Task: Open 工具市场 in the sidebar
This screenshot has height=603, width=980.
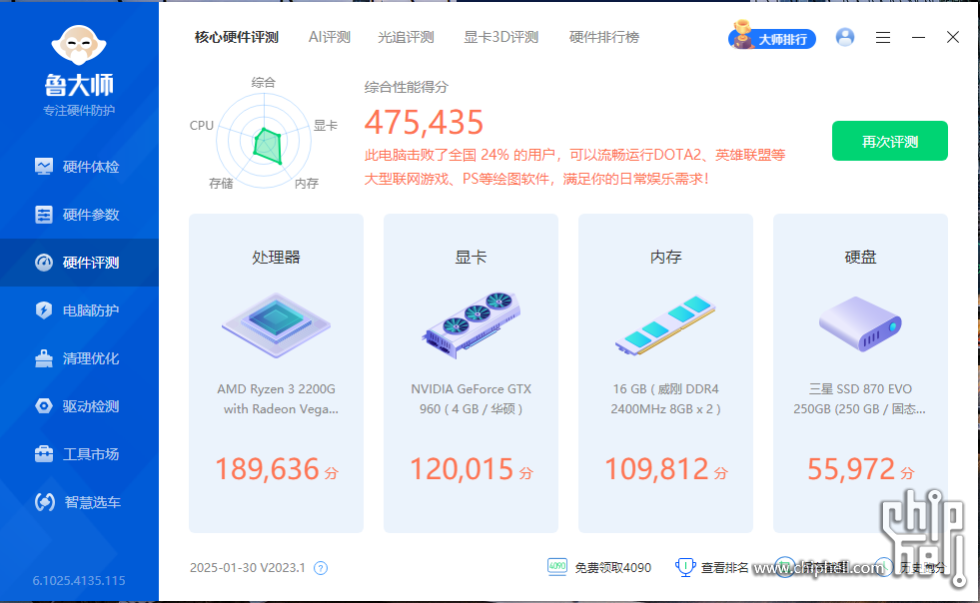Action: click(79, 454)
